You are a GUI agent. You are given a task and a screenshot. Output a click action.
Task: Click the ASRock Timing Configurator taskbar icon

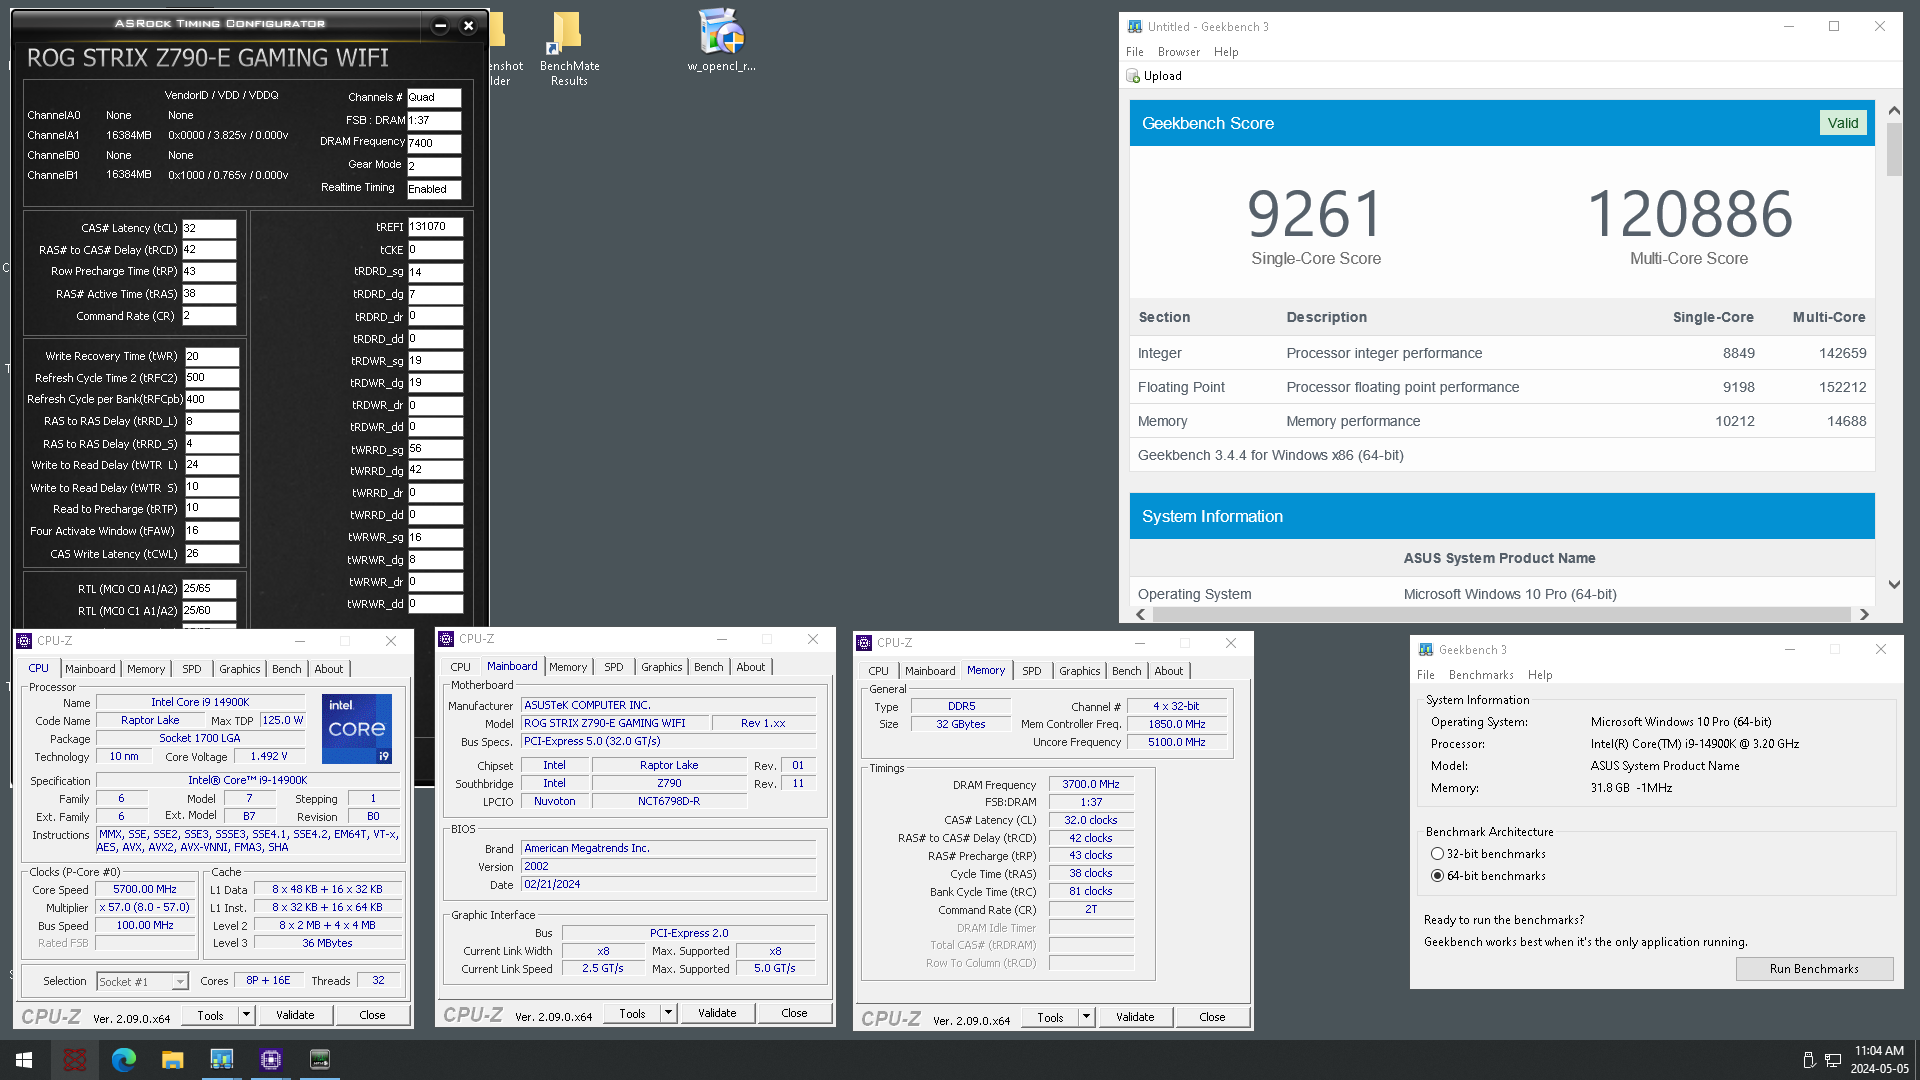point(319,1059)
